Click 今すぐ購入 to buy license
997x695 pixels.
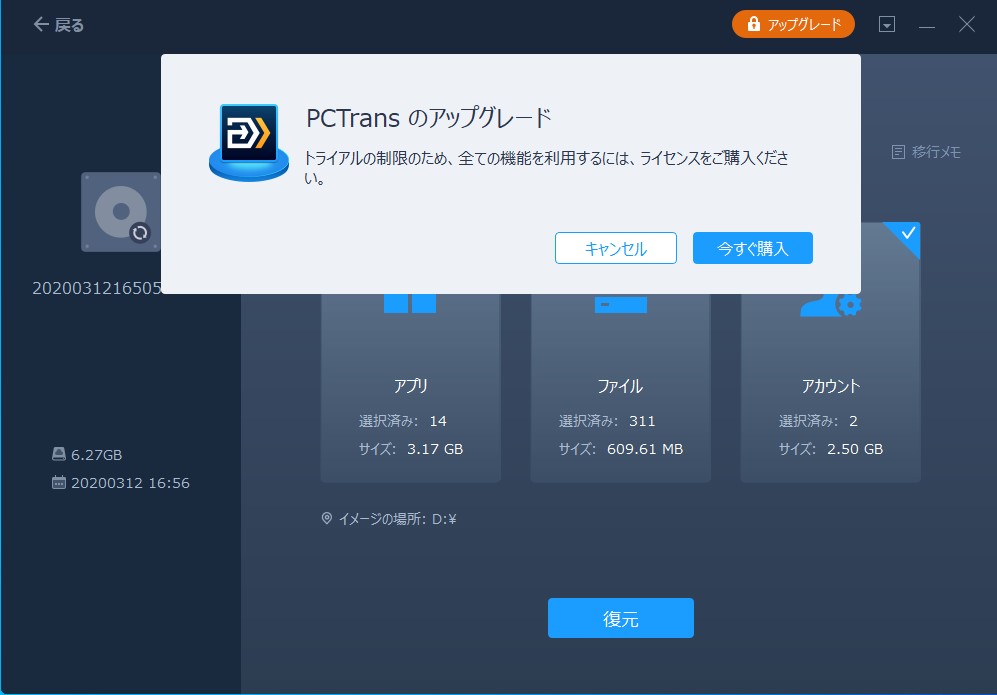753,248
